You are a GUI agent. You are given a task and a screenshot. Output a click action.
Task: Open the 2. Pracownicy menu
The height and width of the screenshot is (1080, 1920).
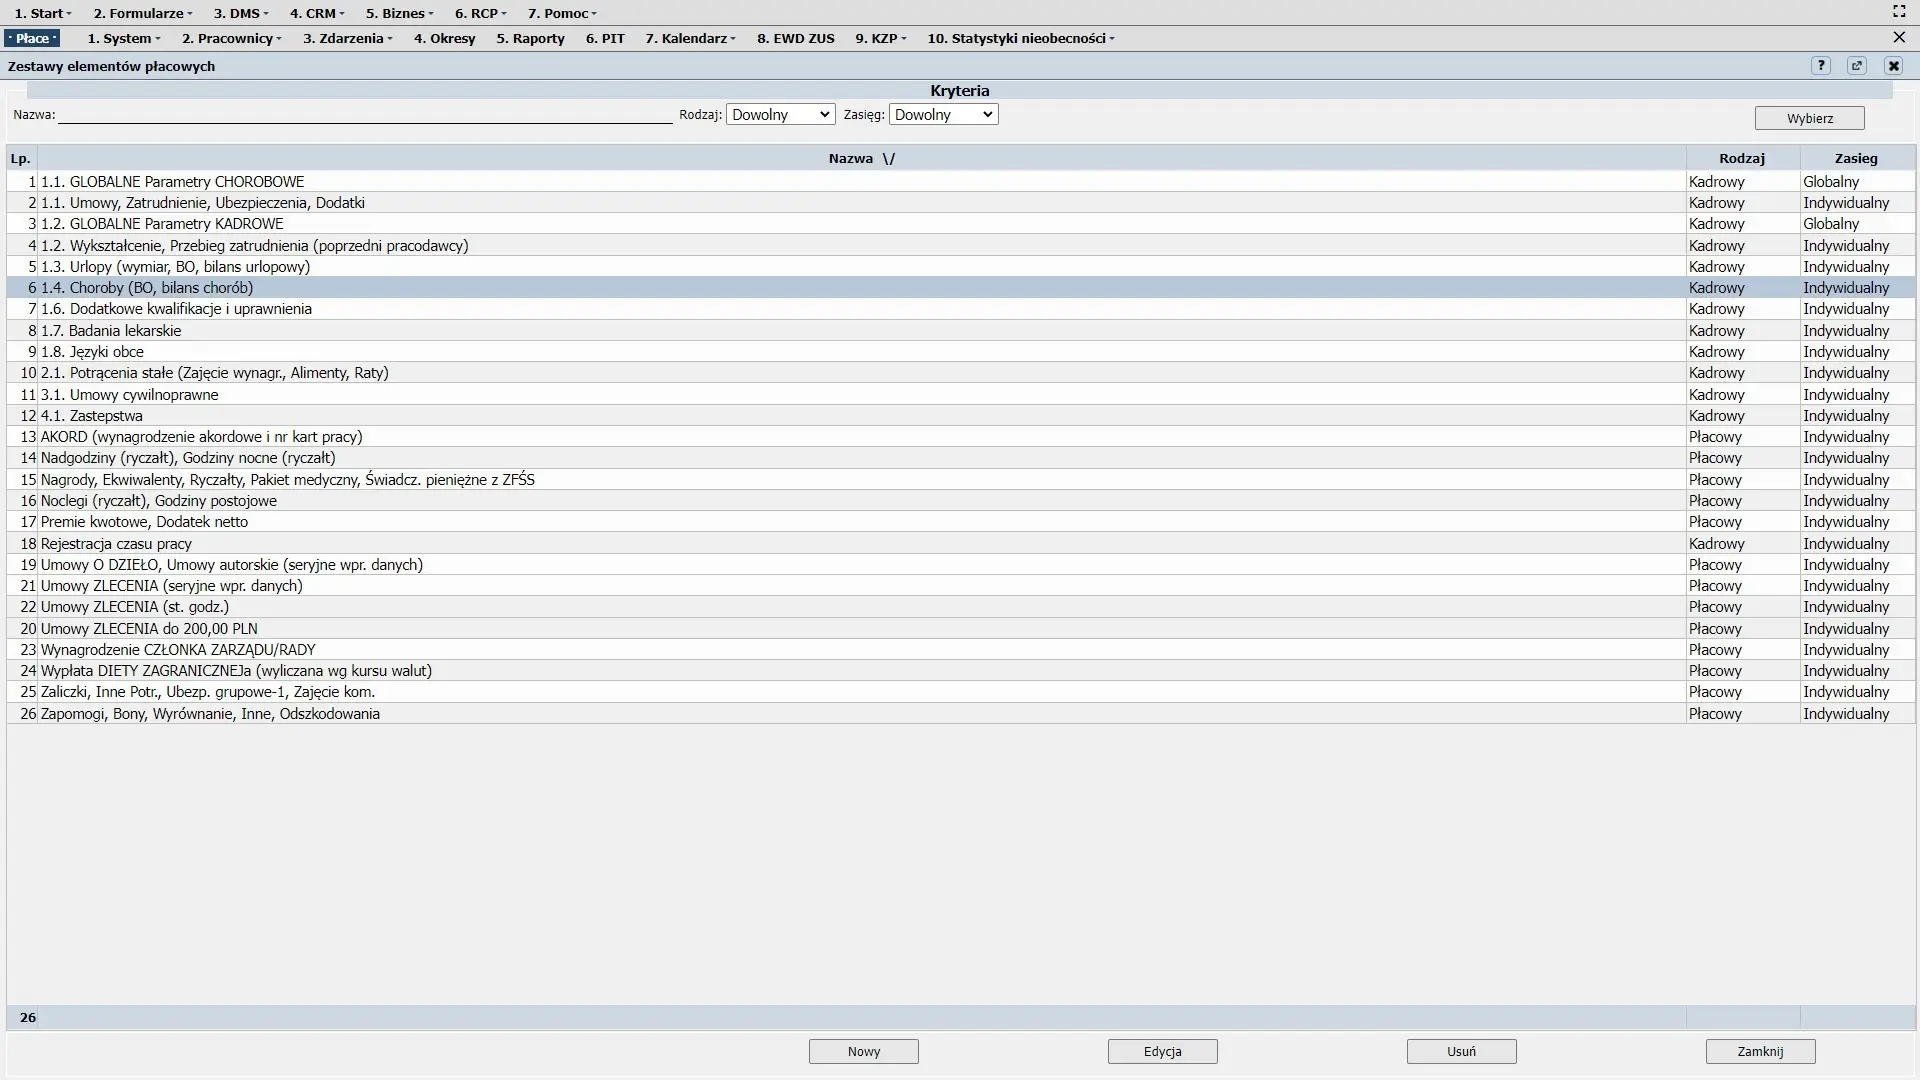point(231,38)
